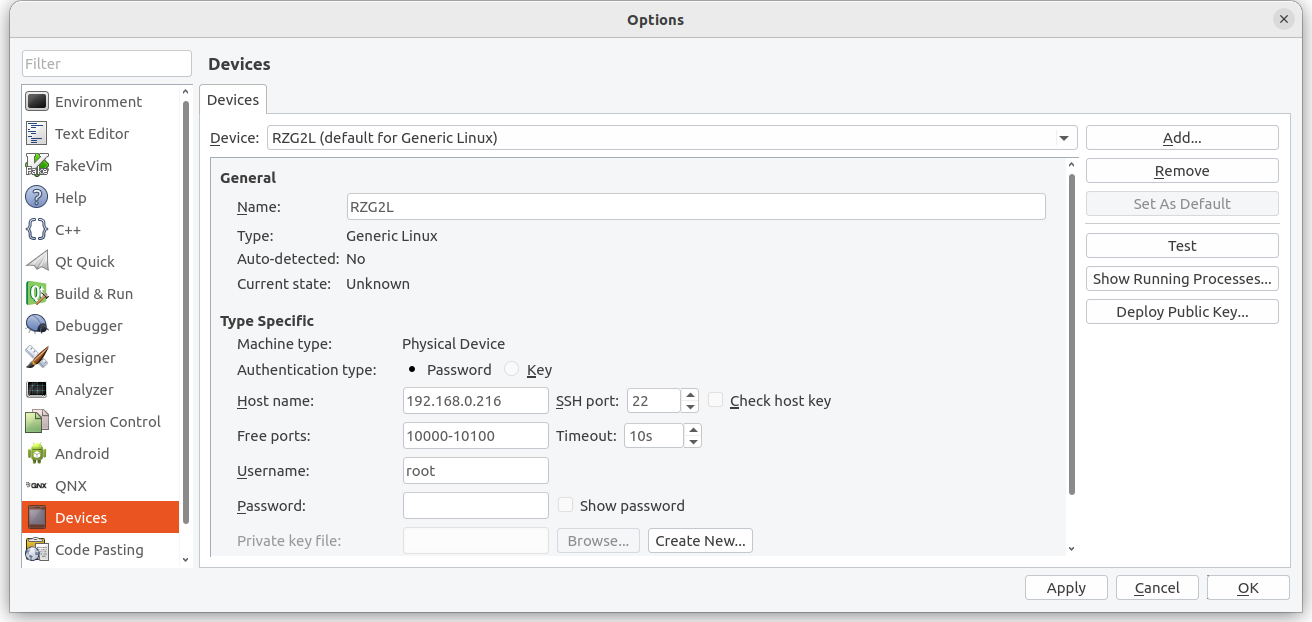The height and width of the screenshot is (622, 1312).
Task: Click the Host name input field
Action: pos(475,401)
